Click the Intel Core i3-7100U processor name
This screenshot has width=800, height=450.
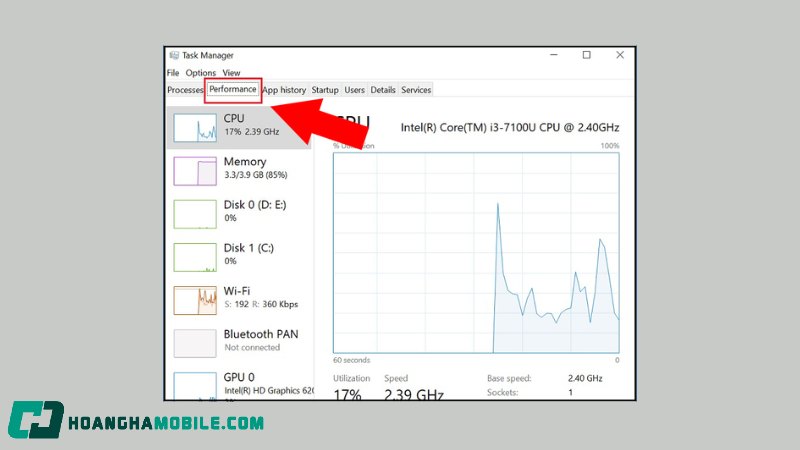coord(510,127)
